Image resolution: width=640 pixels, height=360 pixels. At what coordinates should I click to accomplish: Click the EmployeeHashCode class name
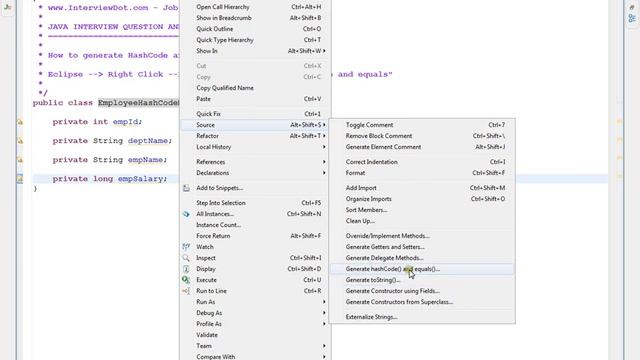[x=138, y=103]
